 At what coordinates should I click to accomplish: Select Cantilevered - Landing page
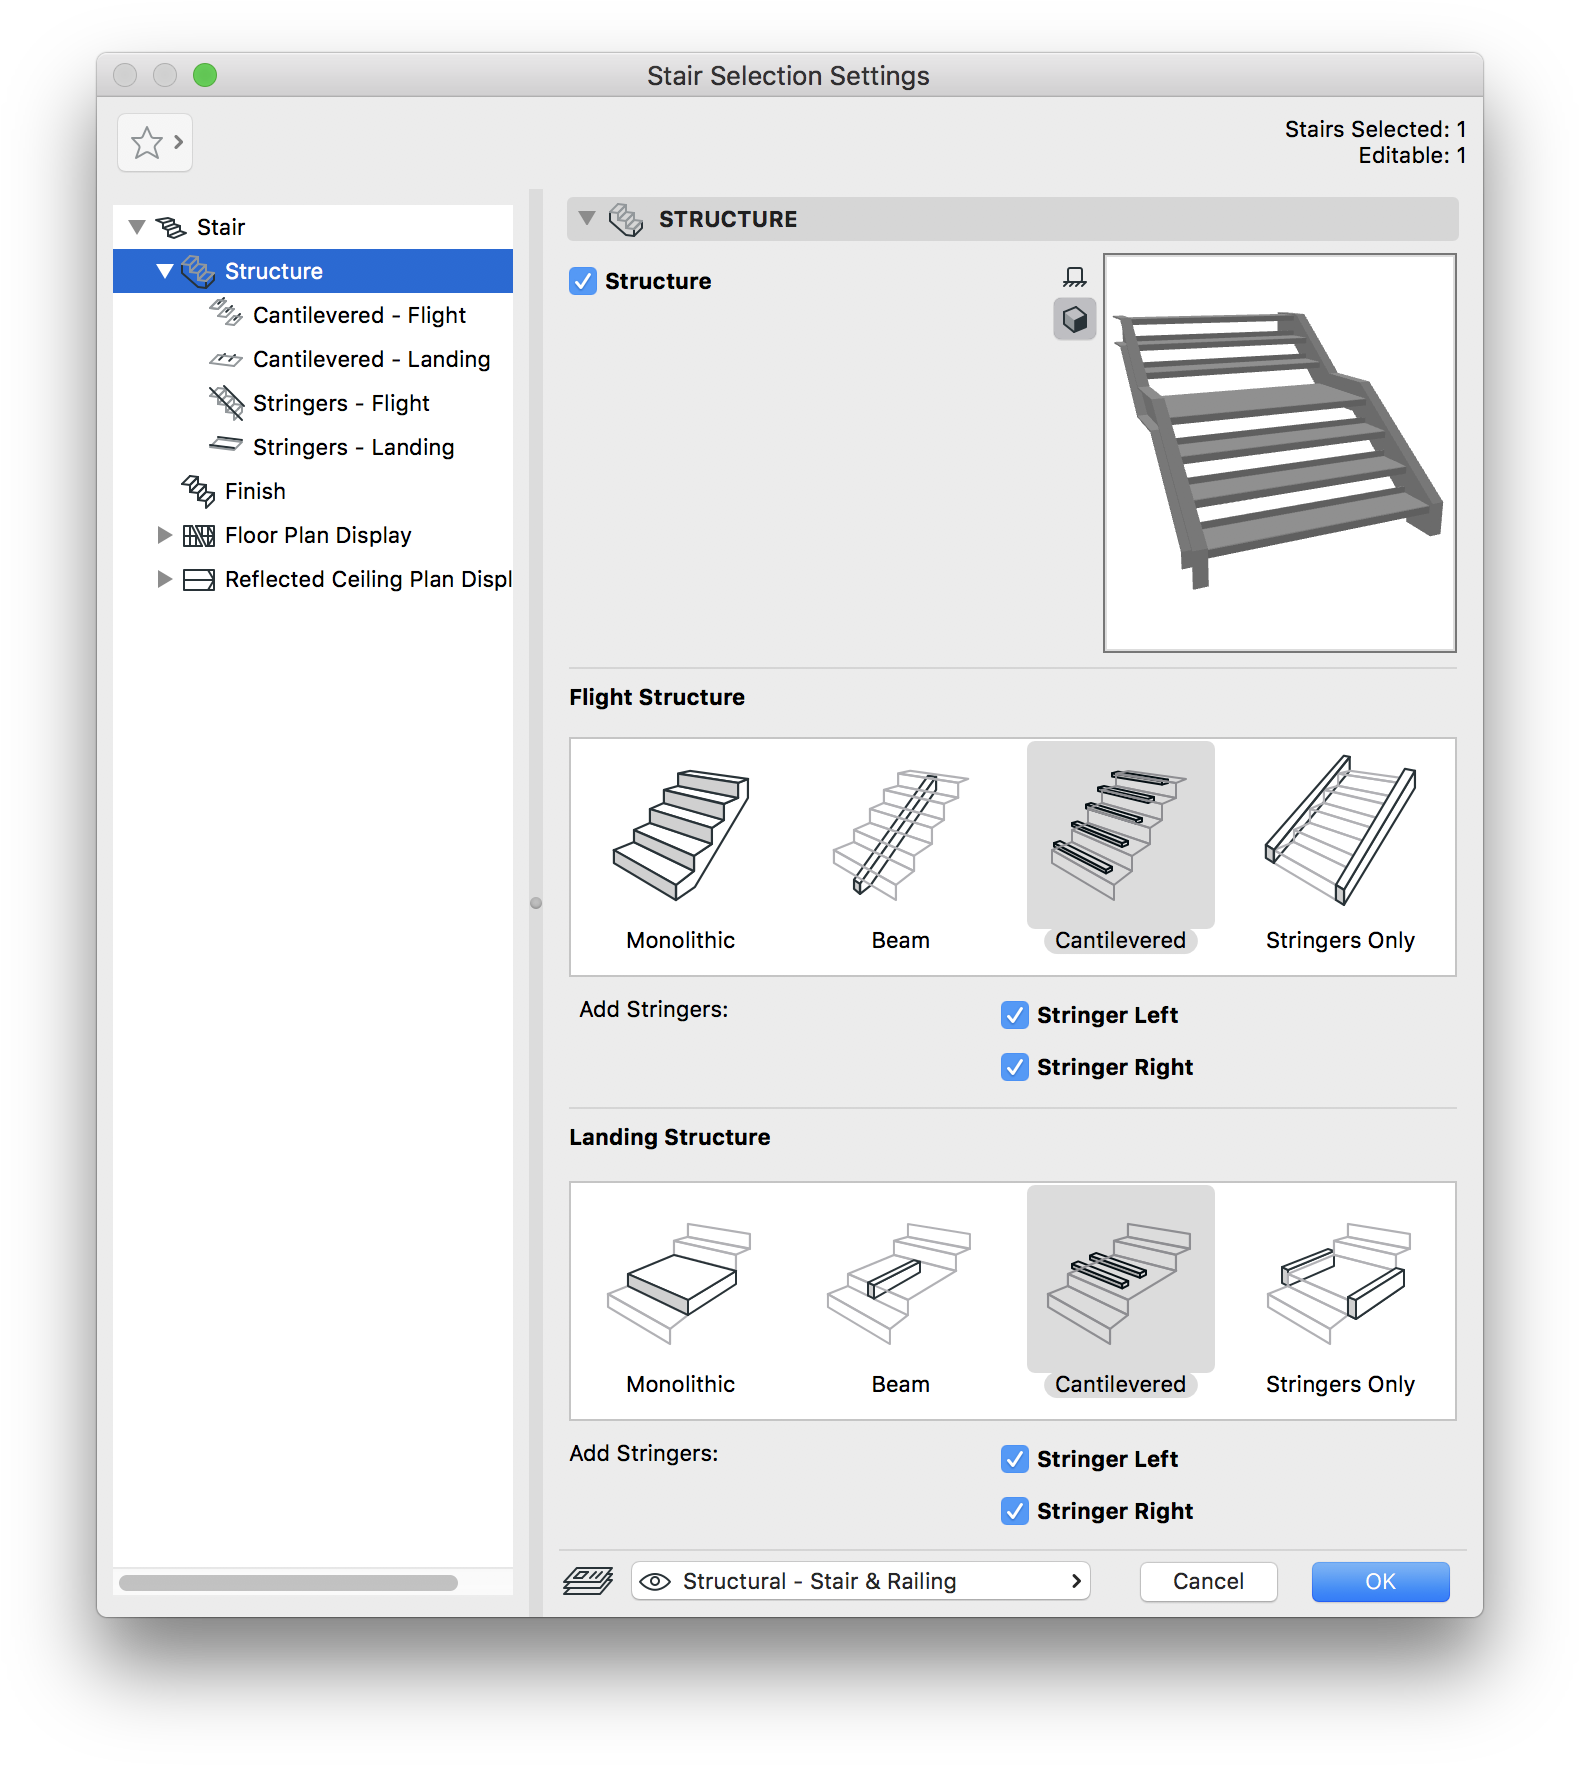(x=313, y=359)
